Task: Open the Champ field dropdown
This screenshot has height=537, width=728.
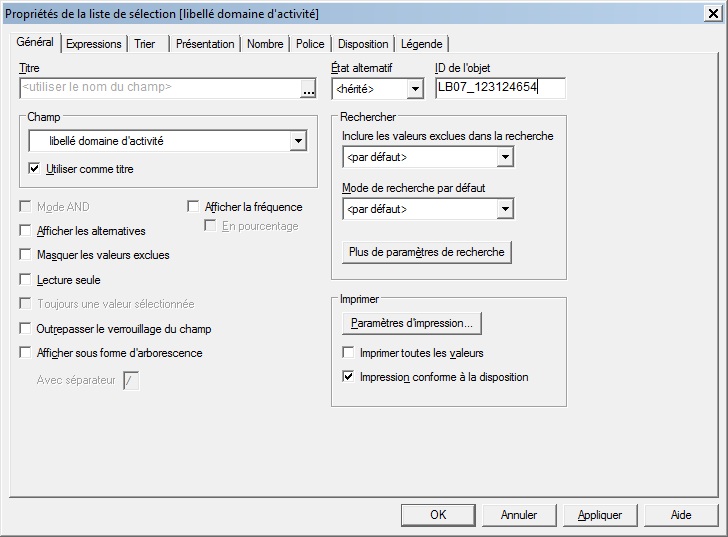Action: [x=297, y=142]
